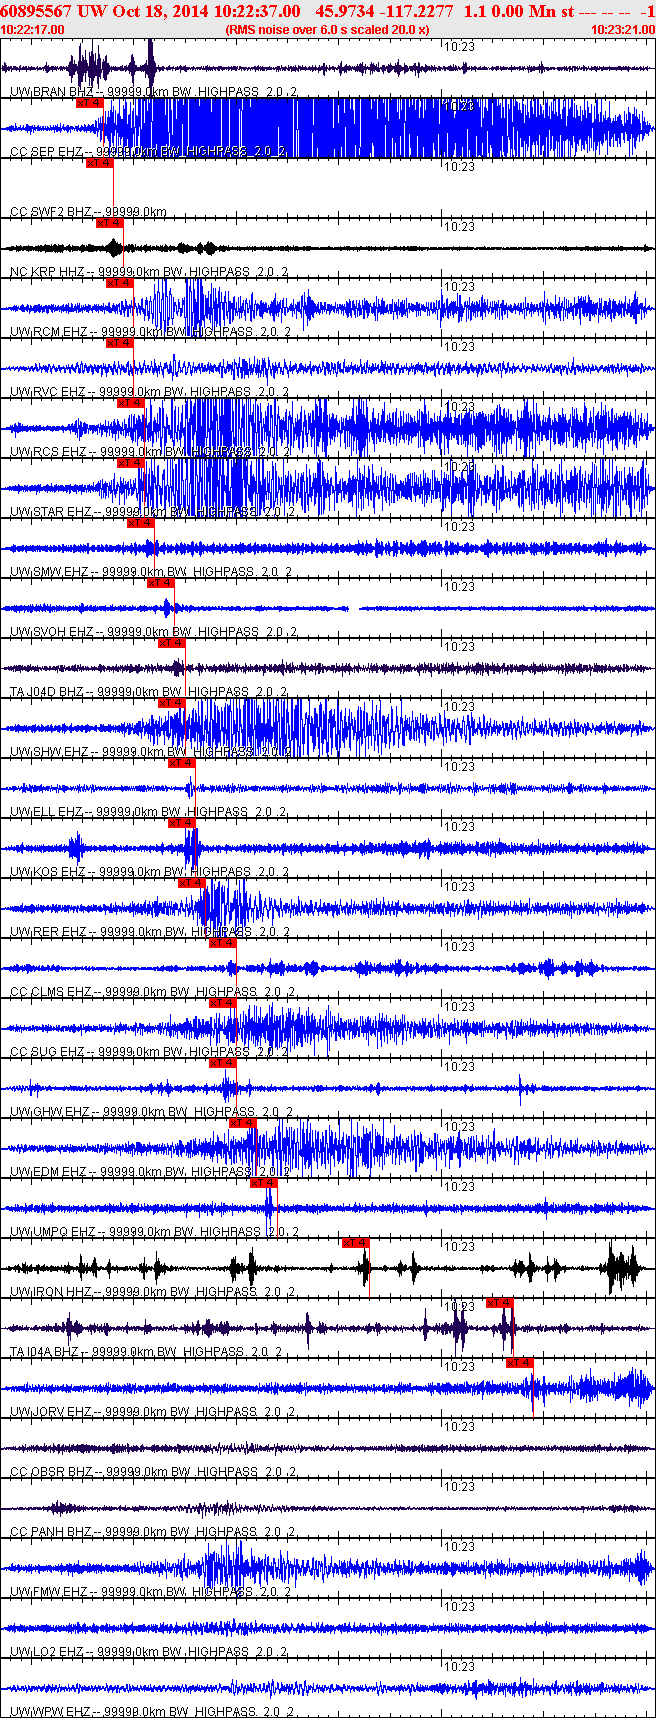The height and width of the screenshot is (1718, 656).
Task: Click the red pick flag on UW KOS trace
Action: (182, 823)
